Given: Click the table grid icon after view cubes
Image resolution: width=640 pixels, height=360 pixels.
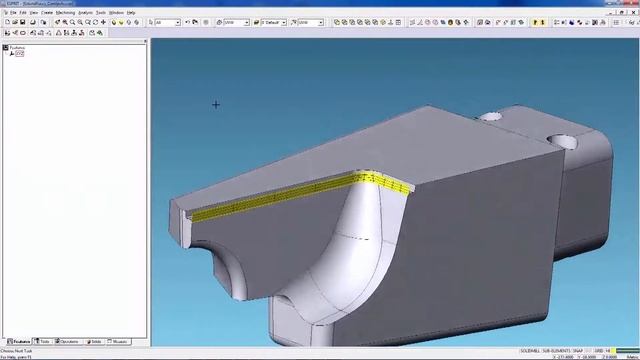Looking at the screenshot, I should coord(398,22).
